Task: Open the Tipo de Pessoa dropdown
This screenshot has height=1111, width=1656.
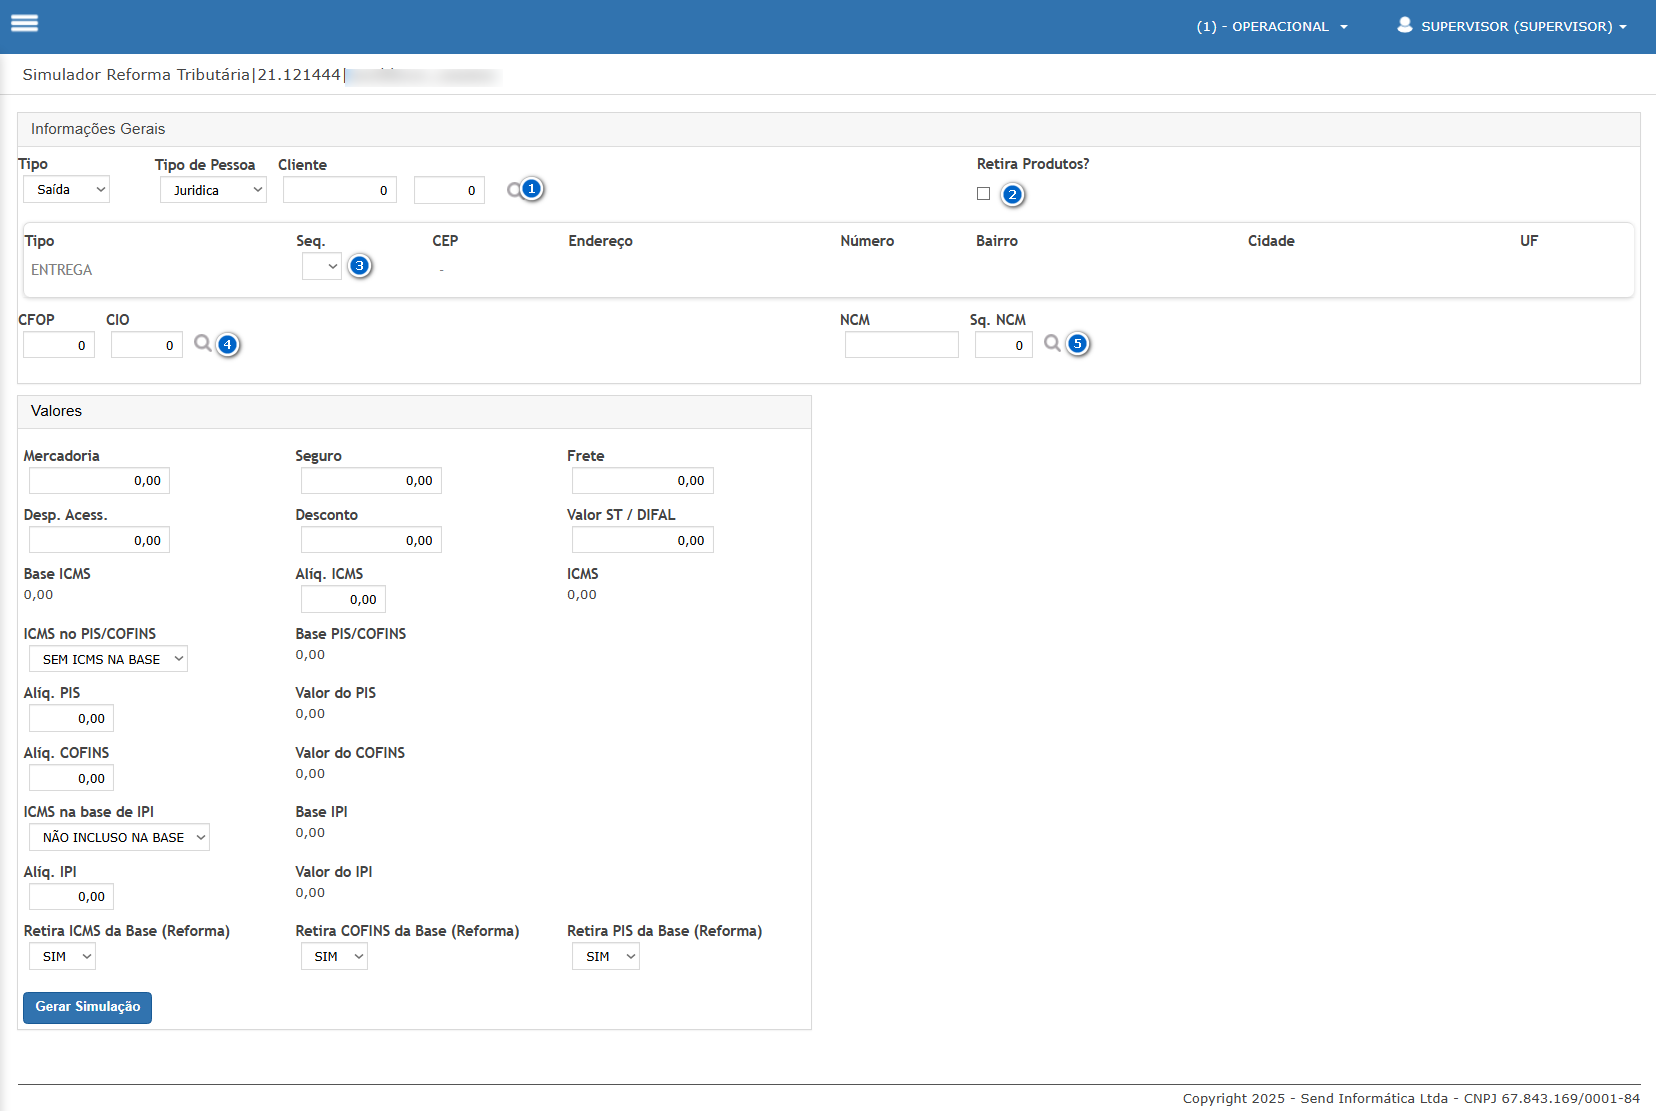Action: pos(213,190)
